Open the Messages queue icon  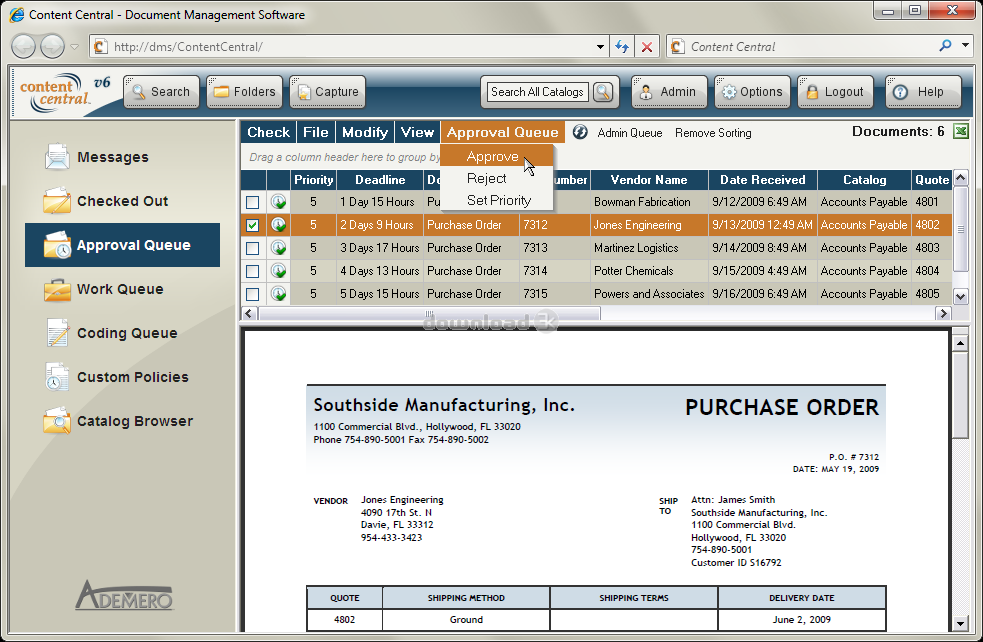(57, 157)
